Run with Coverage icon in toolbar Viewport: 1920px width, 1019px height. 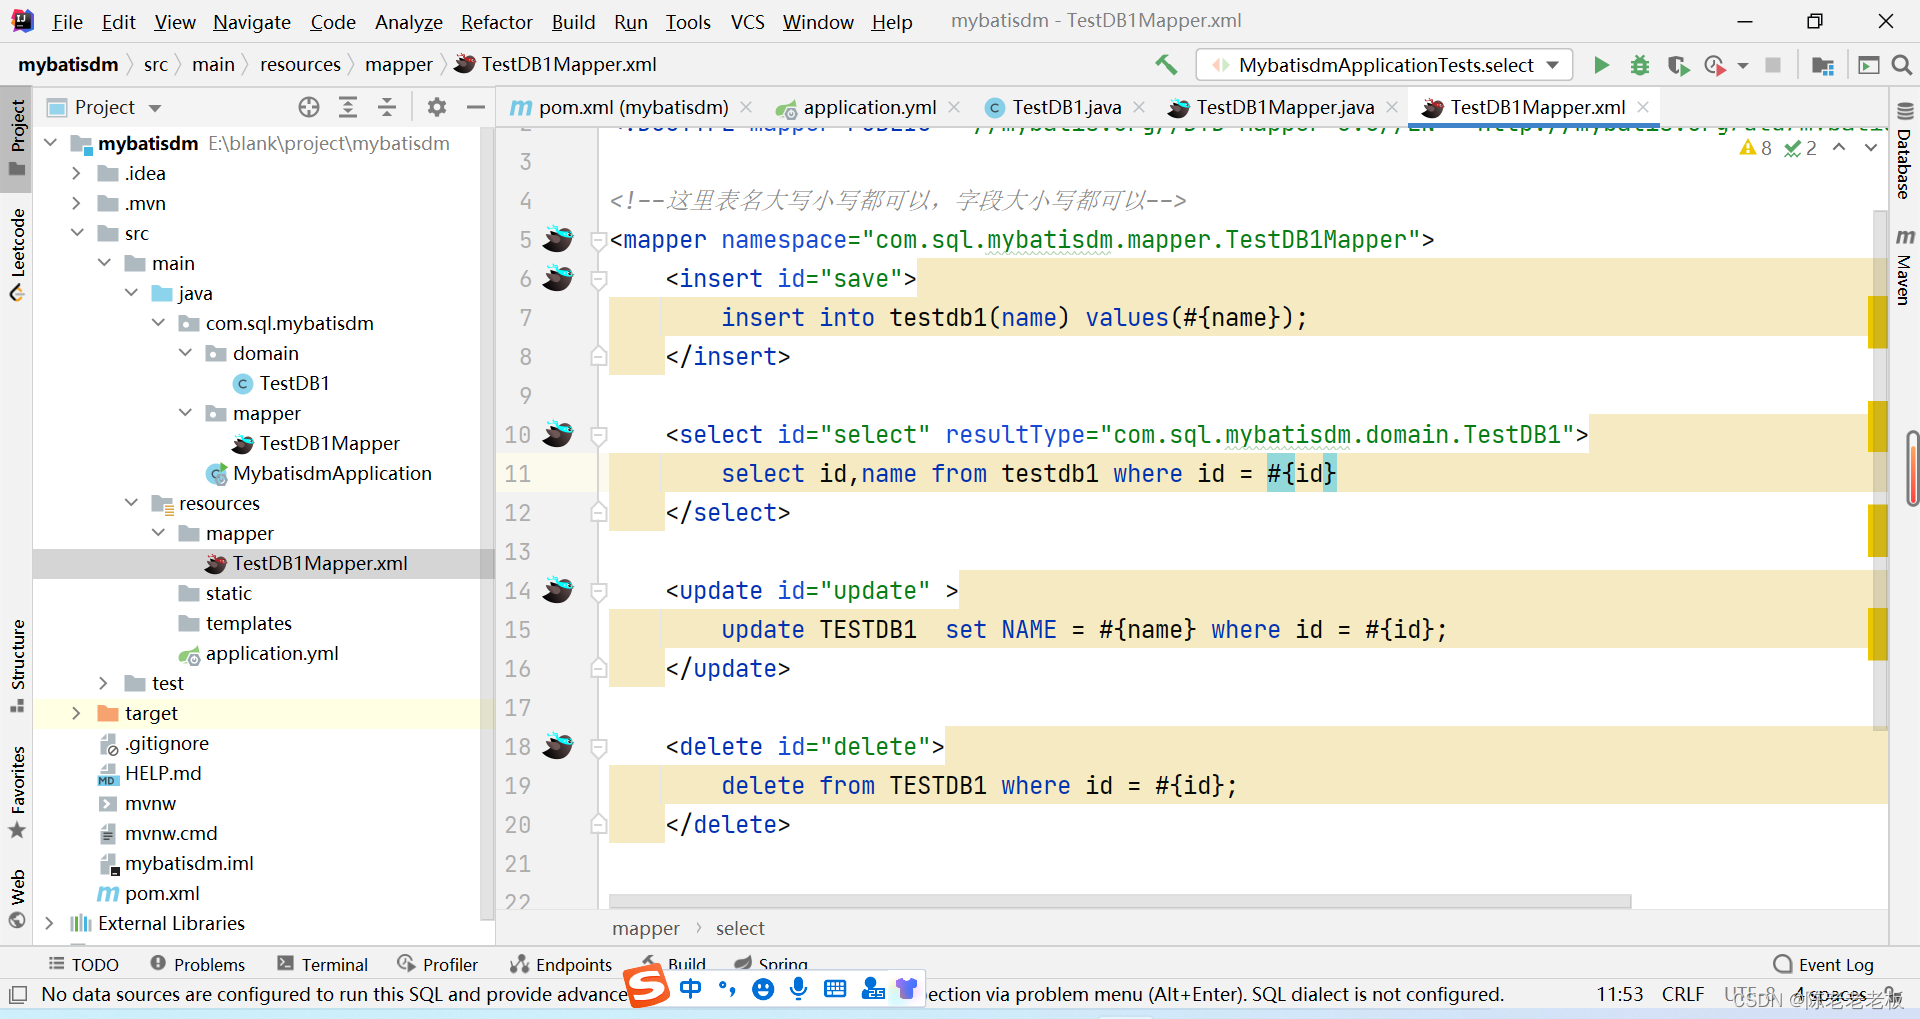pyautogui.click(x=1678, y=65)
